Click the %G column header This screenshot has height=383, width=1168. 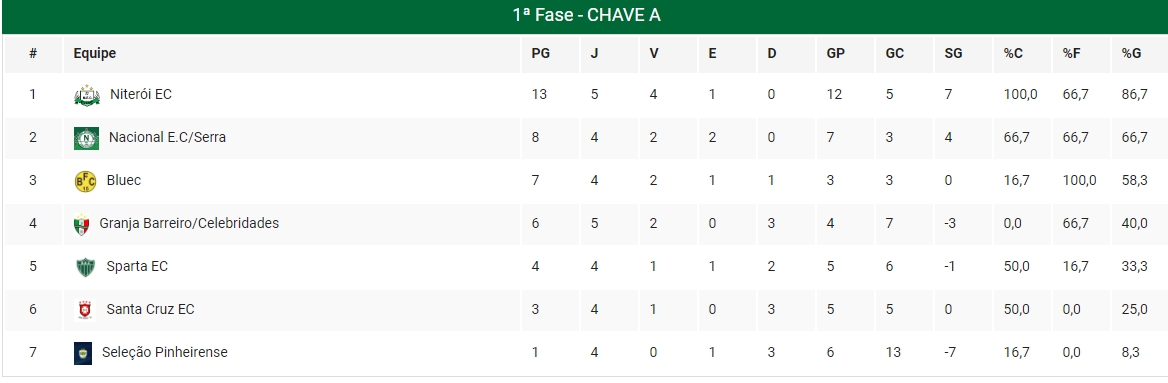tap(1132, 54)
